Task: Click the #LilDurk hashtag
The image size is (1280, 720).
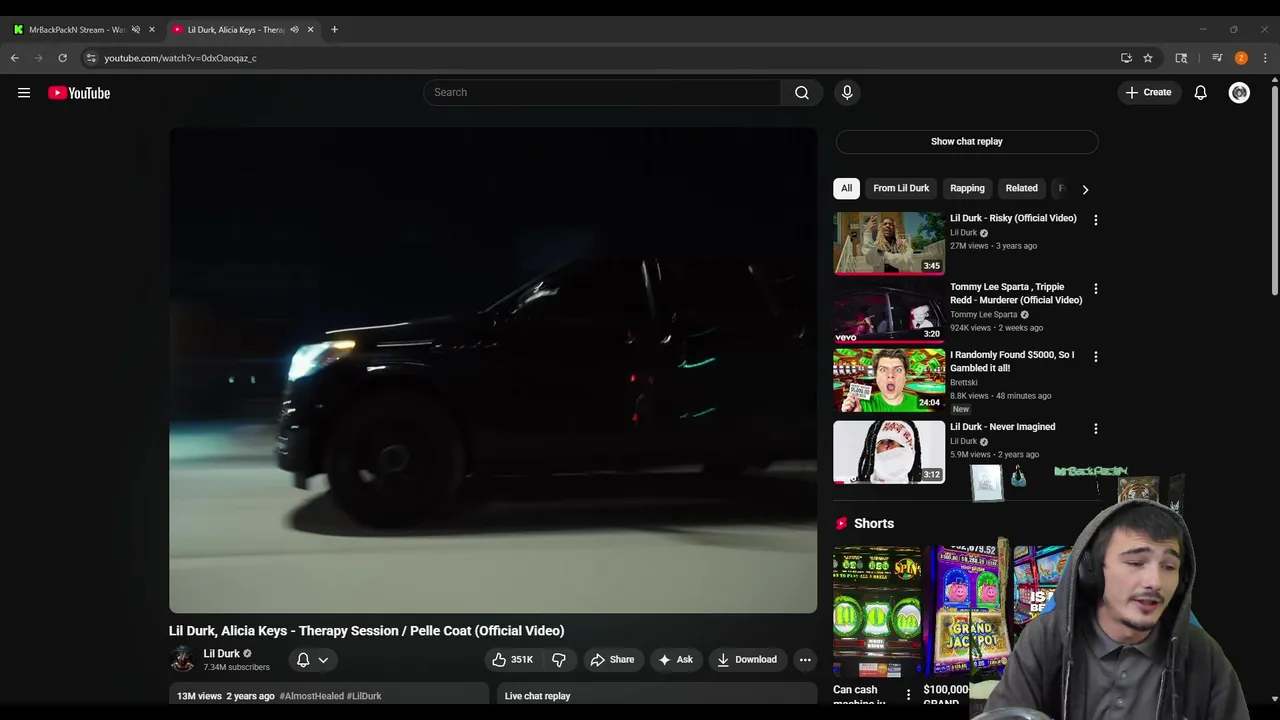Action: pos(364,696)
